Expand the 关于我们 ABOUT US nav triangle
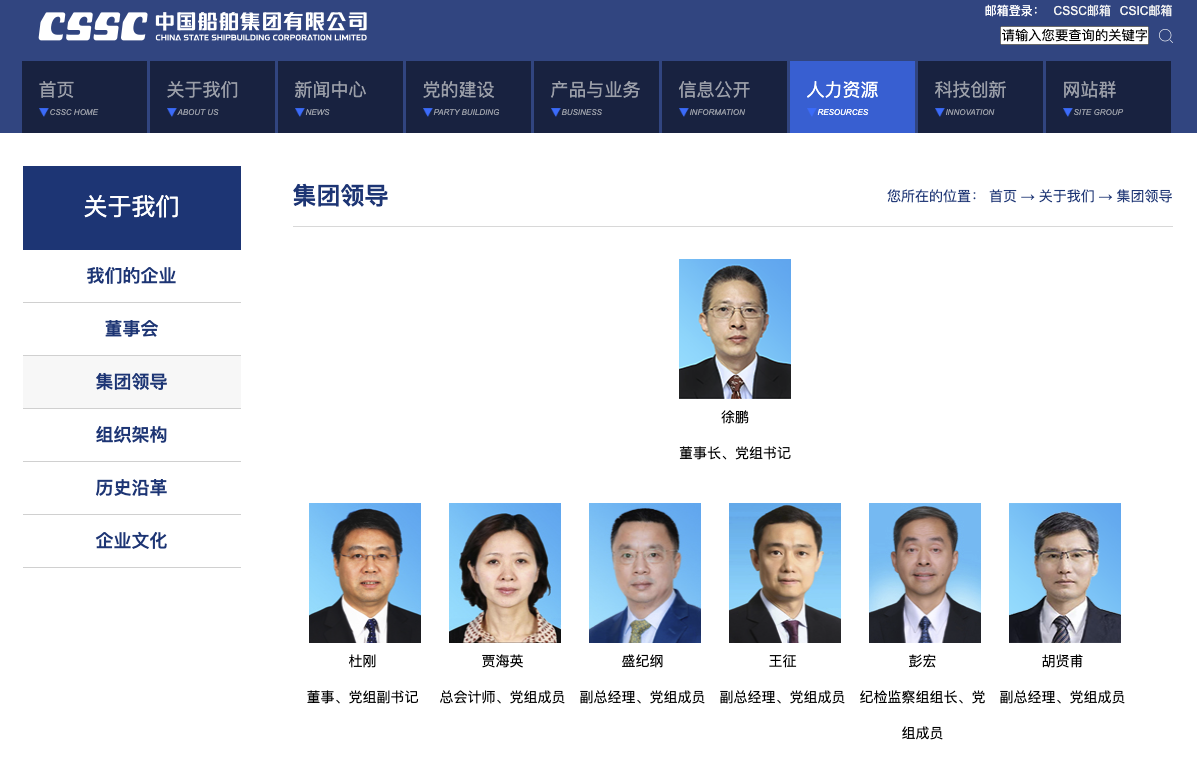The image size is (1197, 764). [172, 112]
